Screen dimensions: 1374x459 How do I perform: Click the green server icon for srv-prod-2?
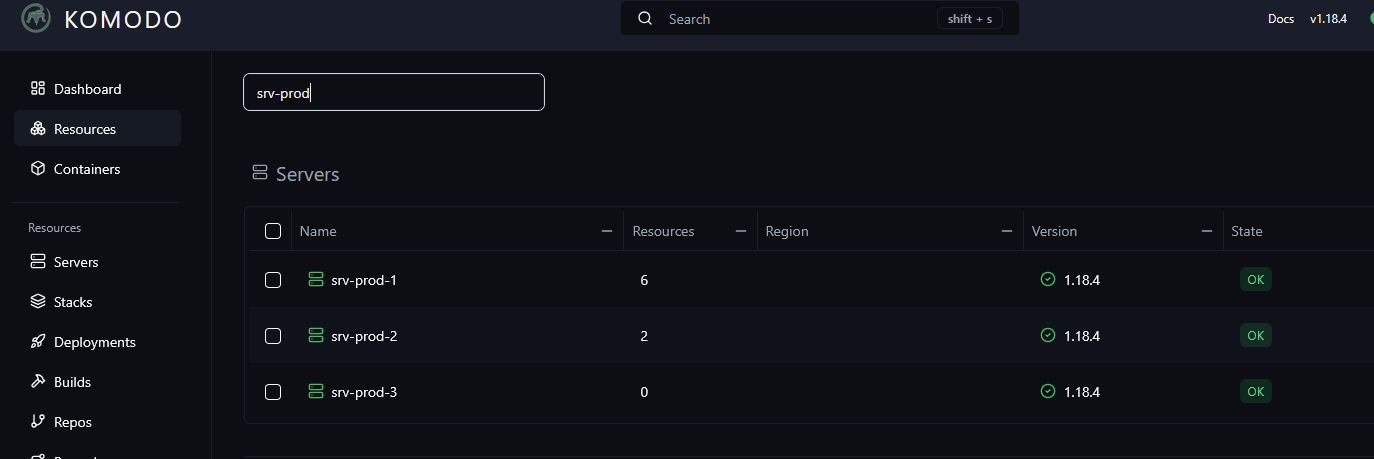316,335
